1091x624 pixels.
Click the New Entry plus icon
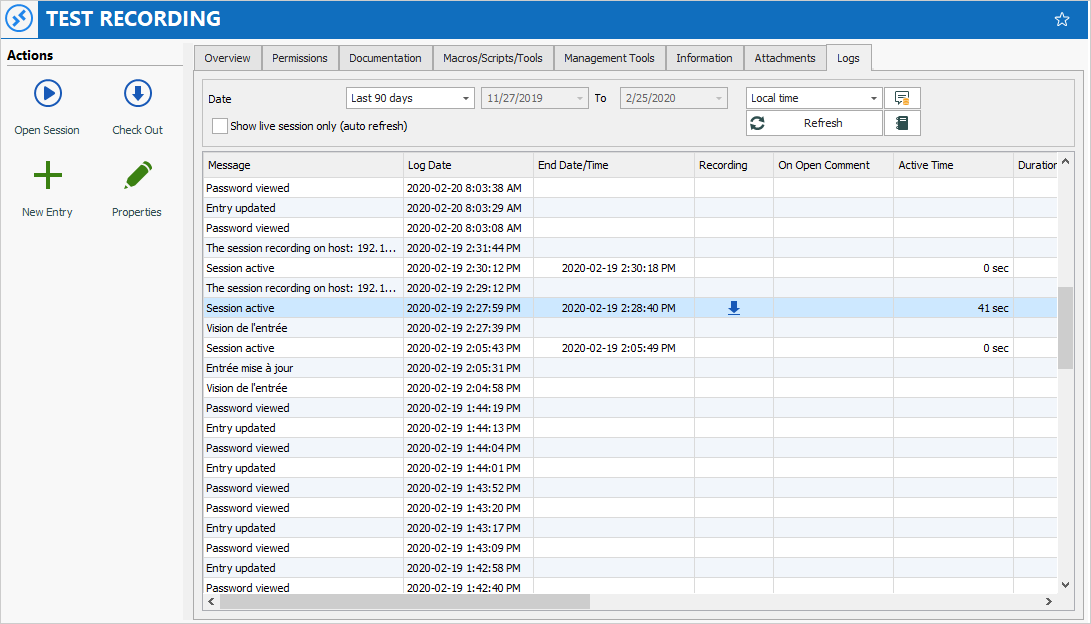(47, 176)
